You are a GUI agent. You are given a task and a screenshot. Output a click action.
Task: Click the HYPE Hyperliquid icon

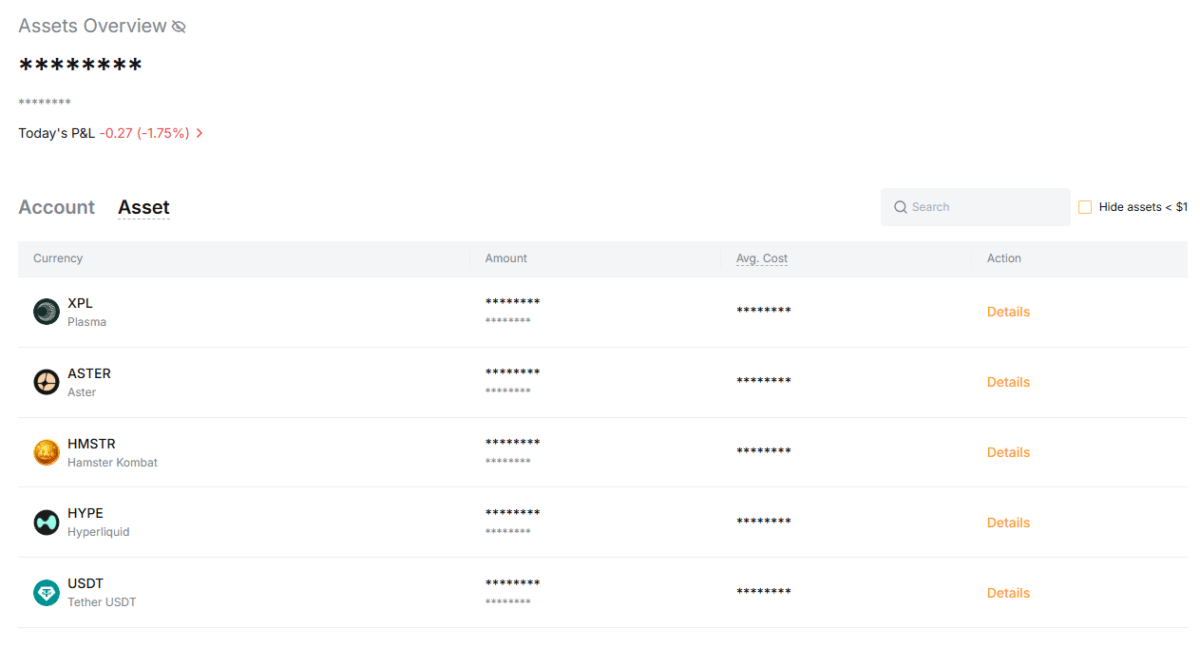point(46,522)
